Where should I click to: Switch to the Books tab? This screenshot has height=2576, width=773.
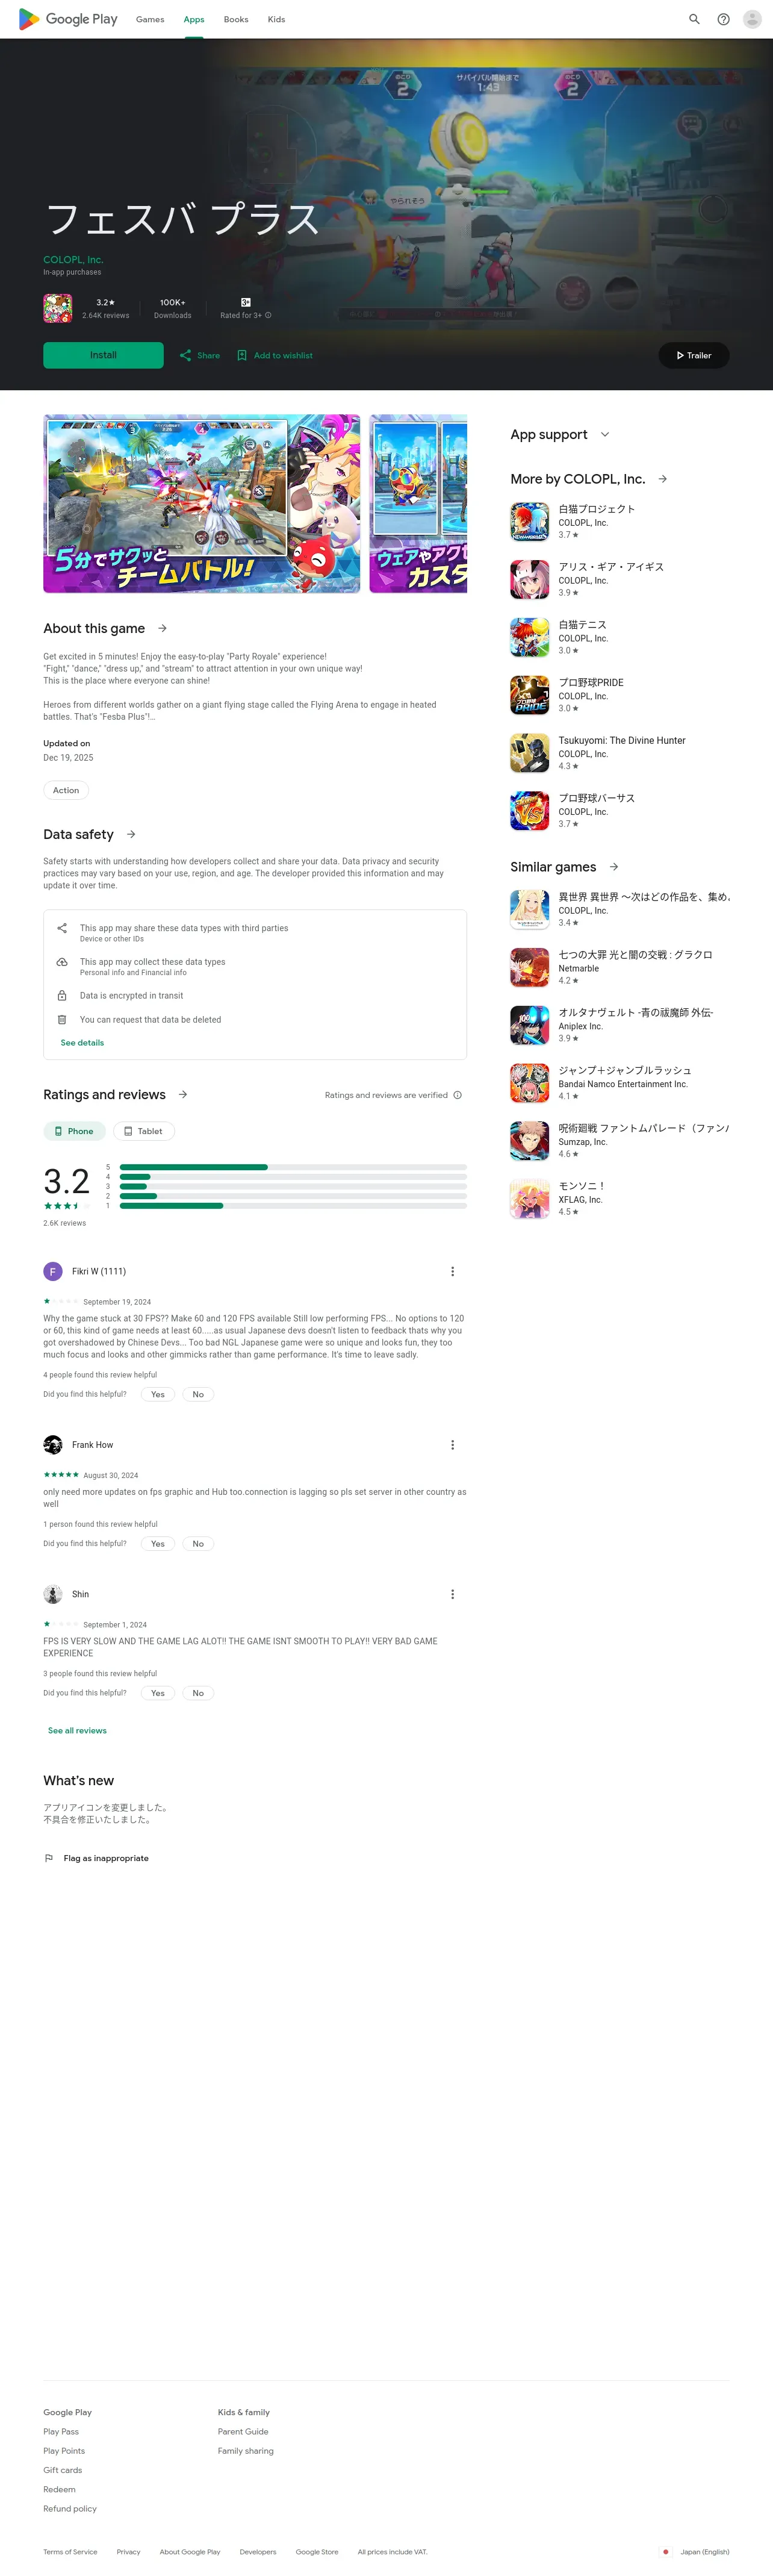coord(236,19)
